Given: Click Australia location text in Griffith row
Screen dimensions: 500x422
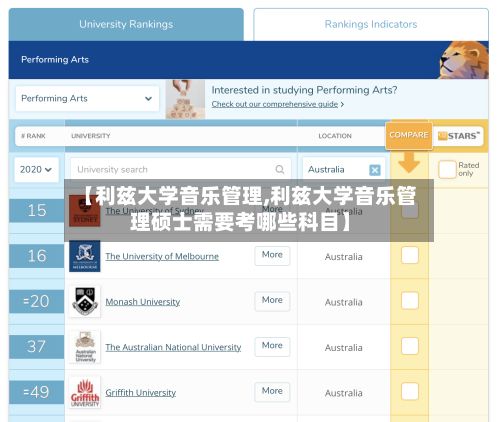Looking at the screenshot, I should pyautogui.click(x=344, y=393).
